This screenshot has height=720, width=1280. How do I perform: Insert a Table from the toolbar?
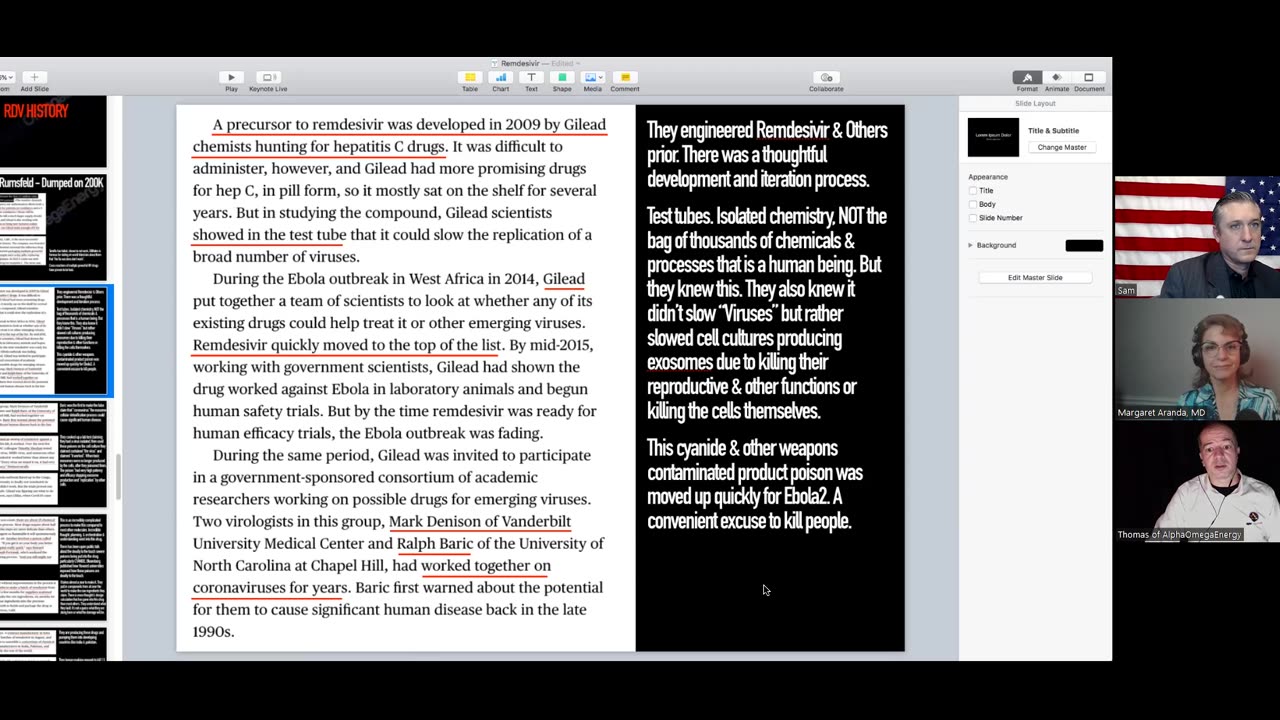[469, 77]
